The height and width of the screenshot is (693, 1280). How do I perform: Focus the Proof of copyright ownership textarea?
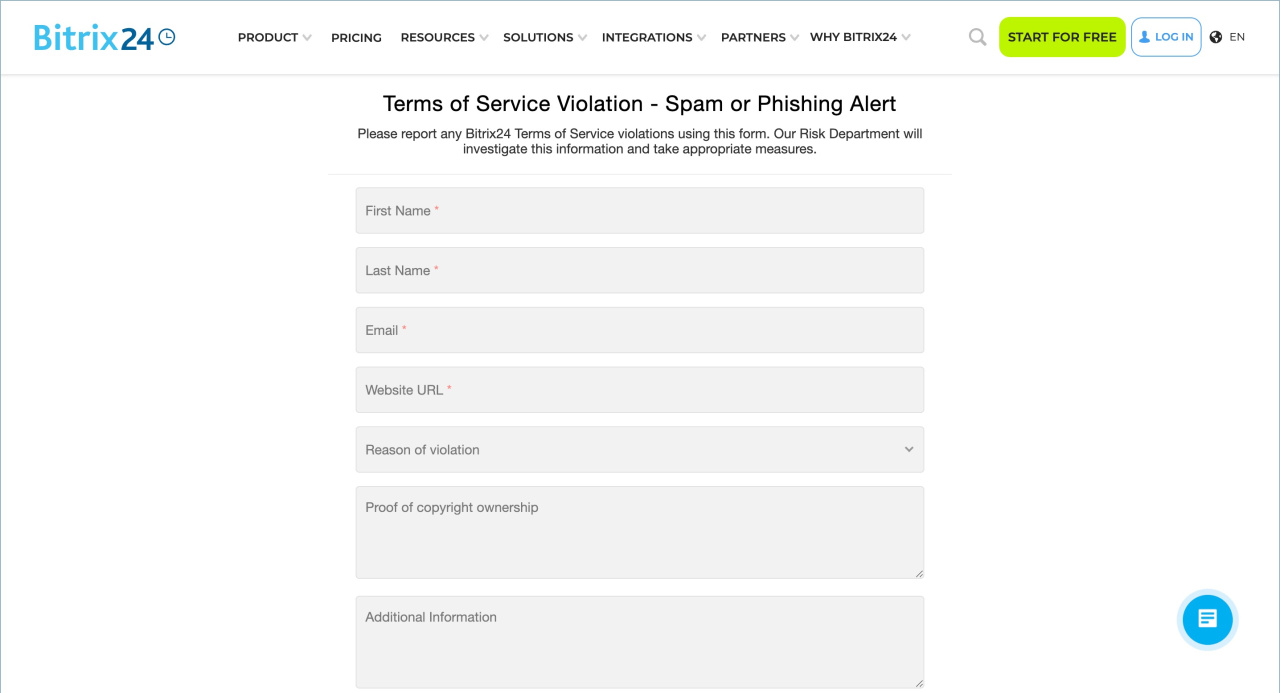[x=639, y=533]
